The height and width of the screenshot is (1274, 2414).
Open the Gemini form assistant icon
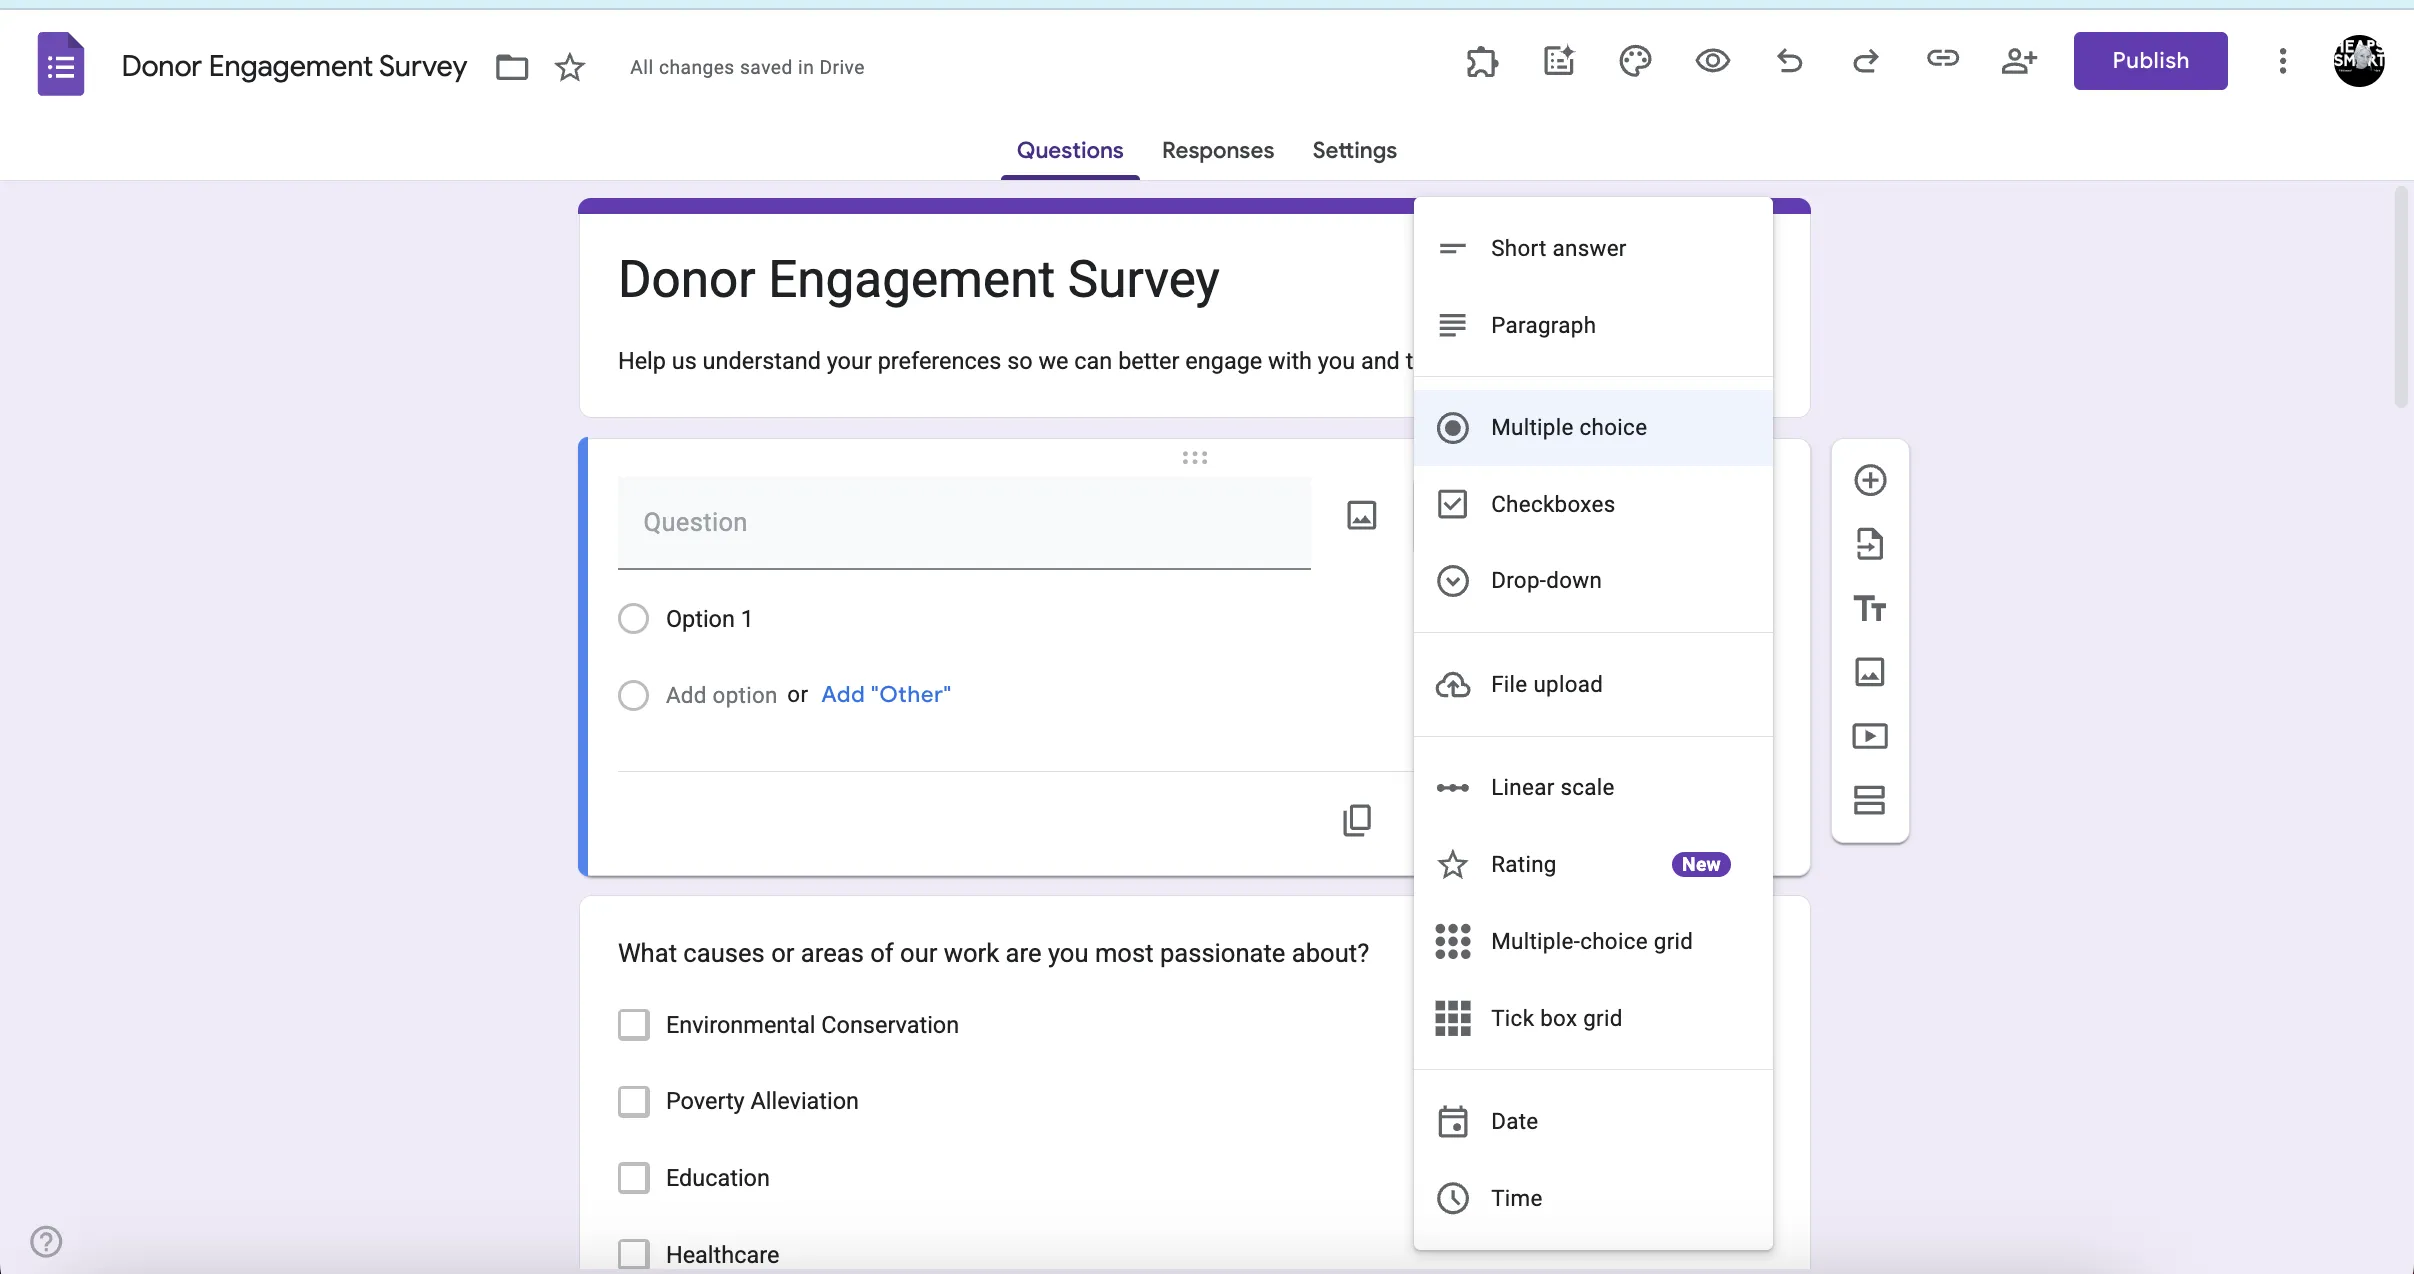click(x=1559, y=62)
